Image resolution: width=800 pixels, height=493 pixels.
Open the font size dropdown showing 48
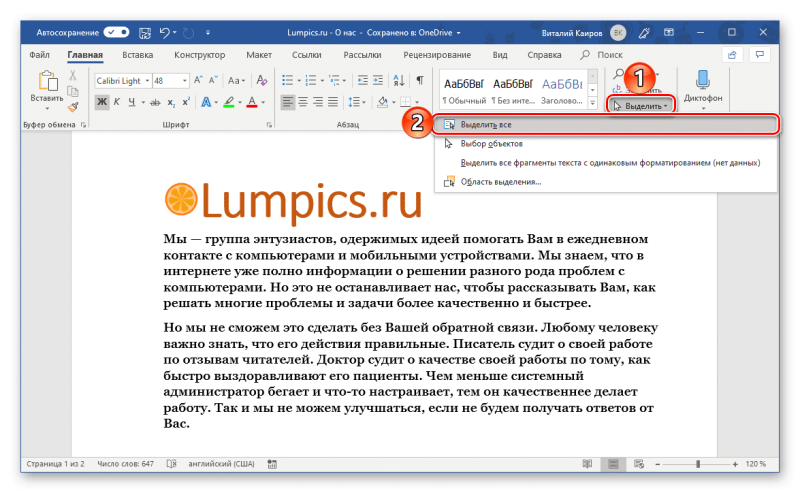pyautogui.click(x=184, y=81)
